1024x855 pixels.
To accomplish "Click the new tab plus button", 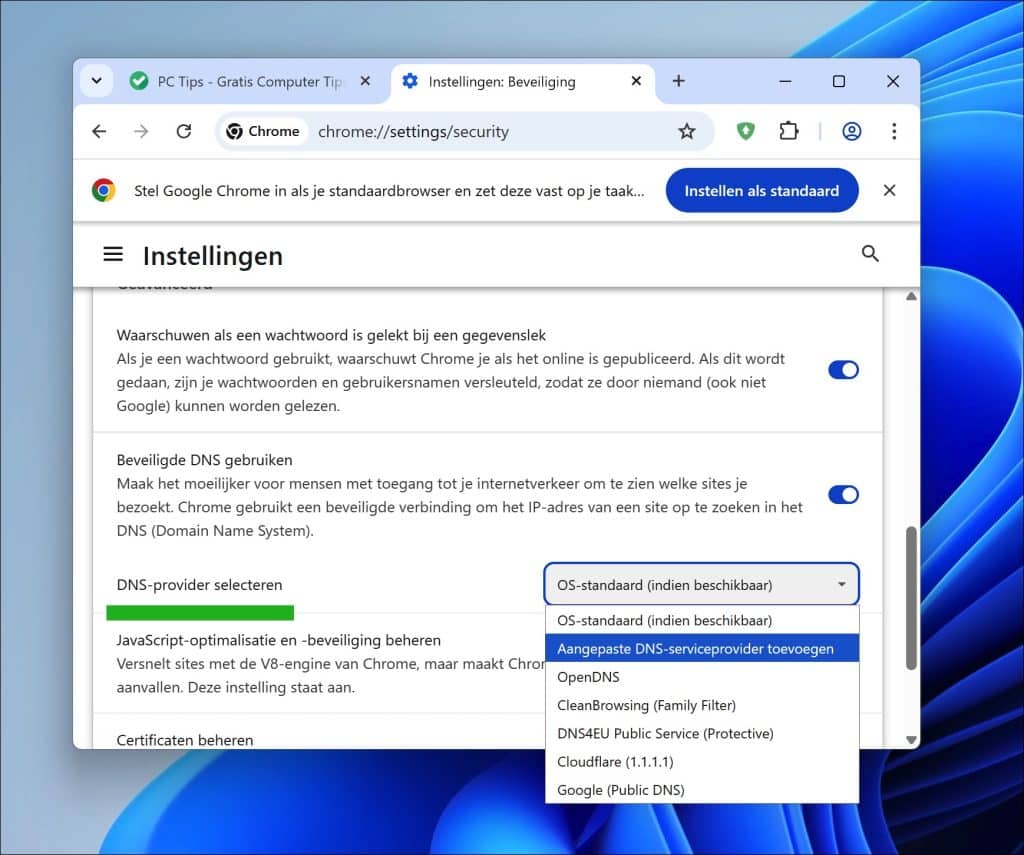I will click(x=679, y=81).
